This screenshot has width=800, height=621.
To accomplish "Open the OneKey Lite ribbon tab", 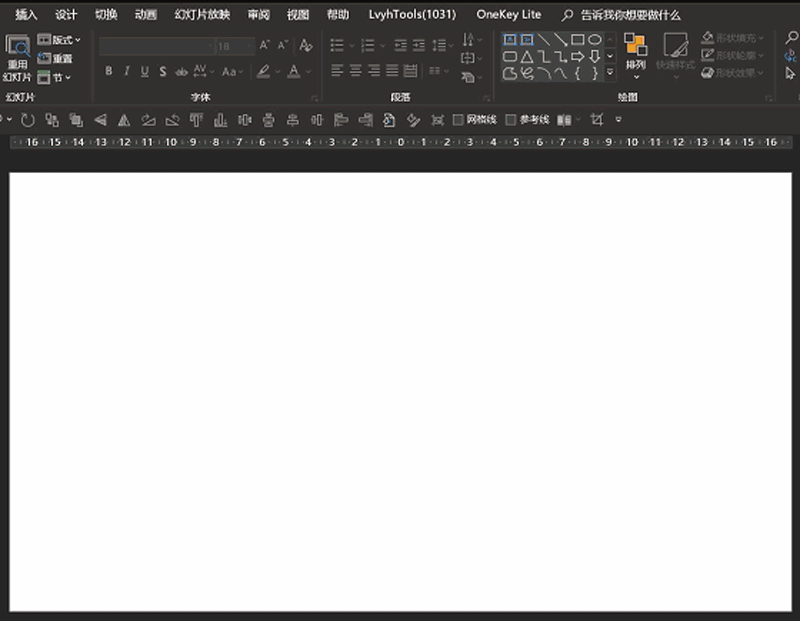I will coord(509,15).
